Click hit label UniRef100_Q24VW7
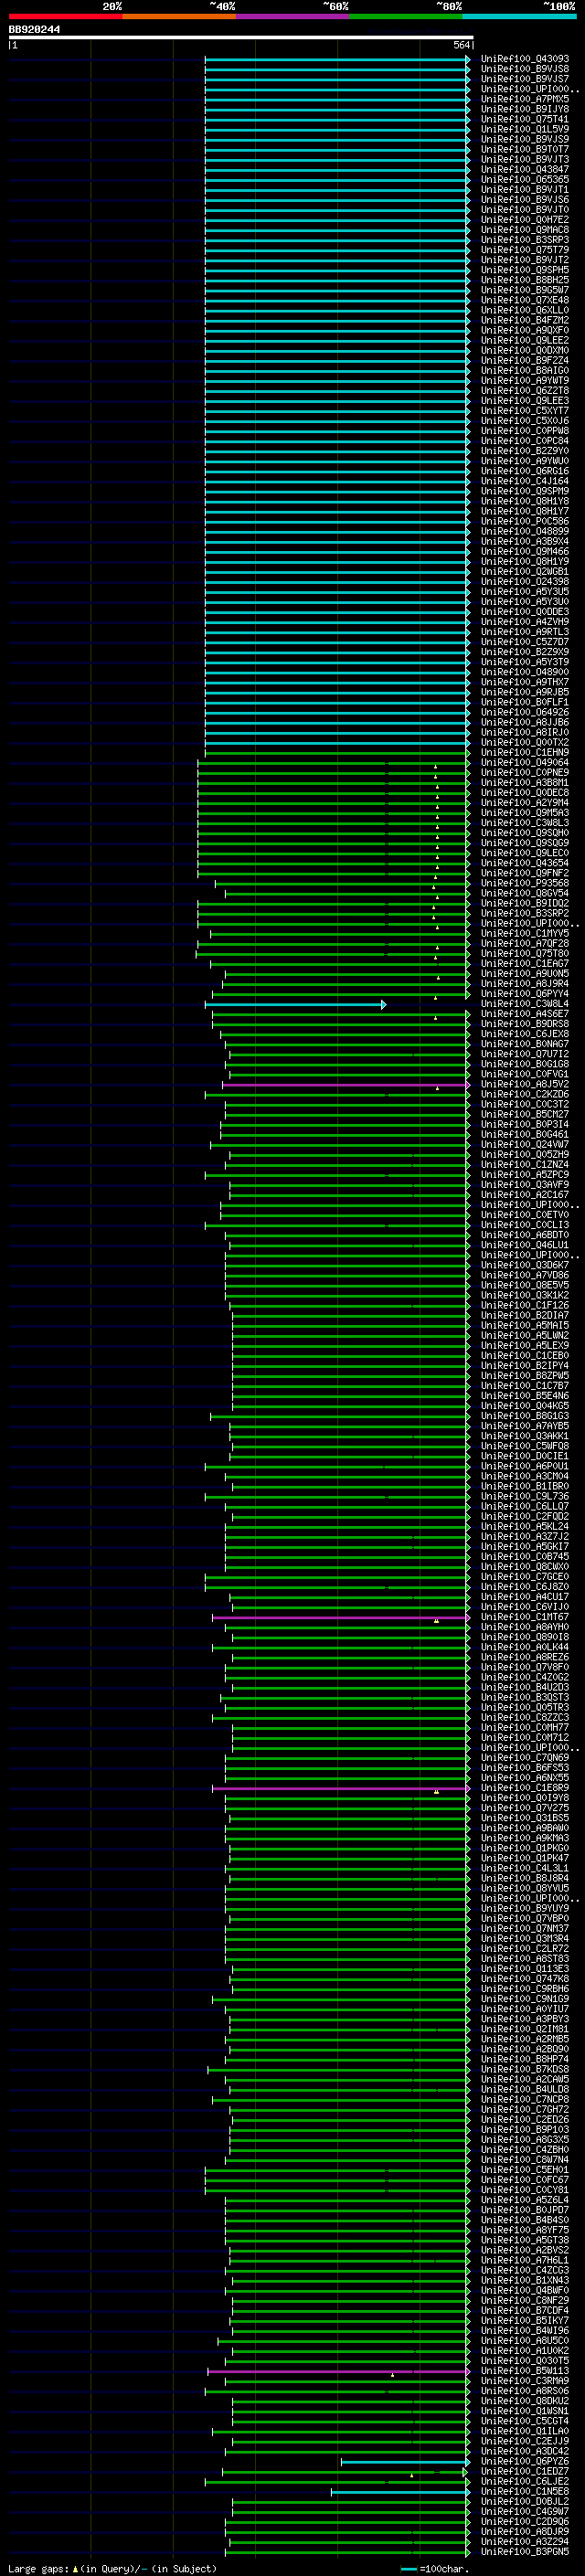The height and width of the screenshot is (2576, 585). [x=525, y=1145]
